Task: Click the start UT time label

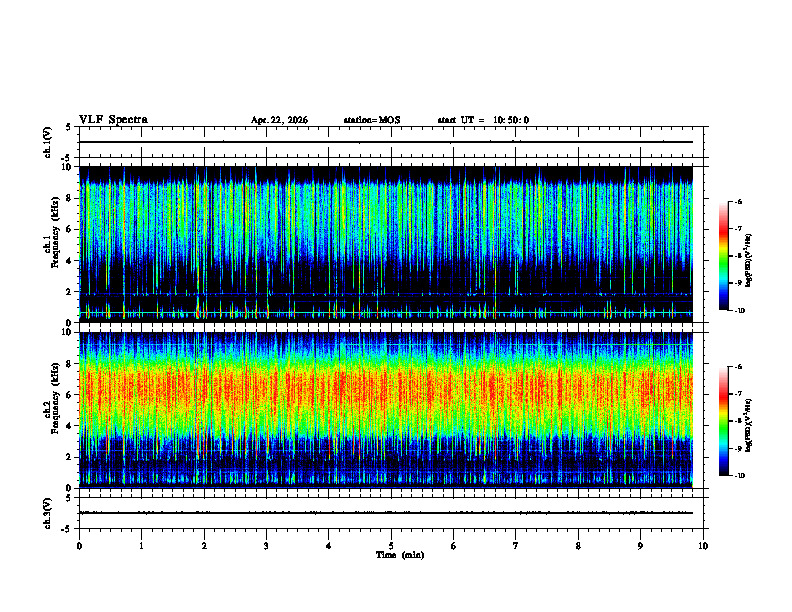Action: (483, 120)
